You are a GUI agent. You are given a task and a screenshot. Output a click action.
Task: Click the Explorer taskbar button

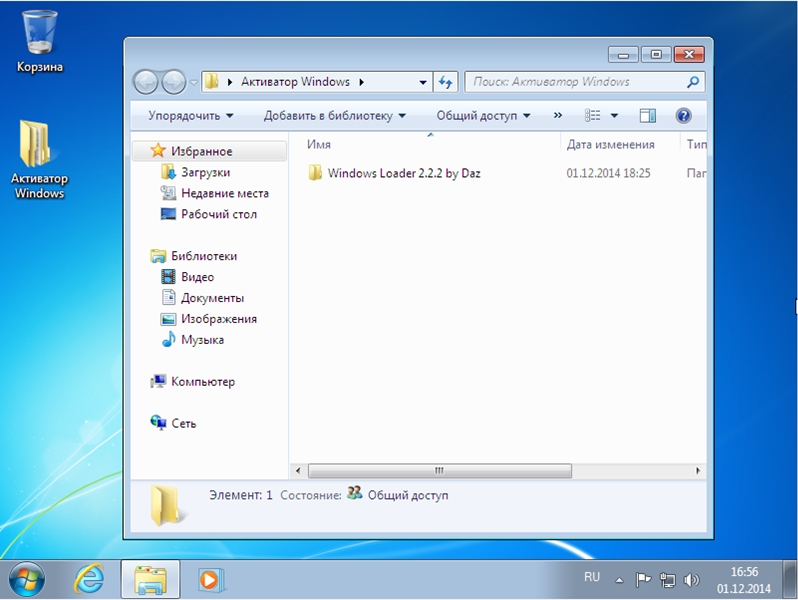[150, 580]
